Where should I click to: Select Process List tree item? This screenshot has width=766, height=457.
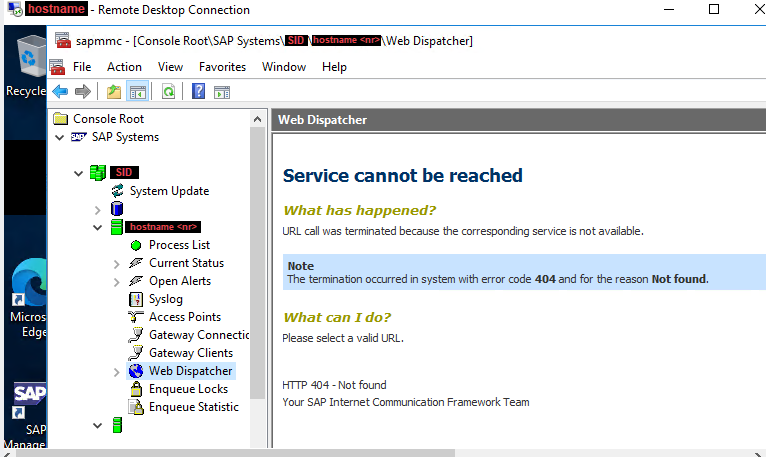click(179, 245)
